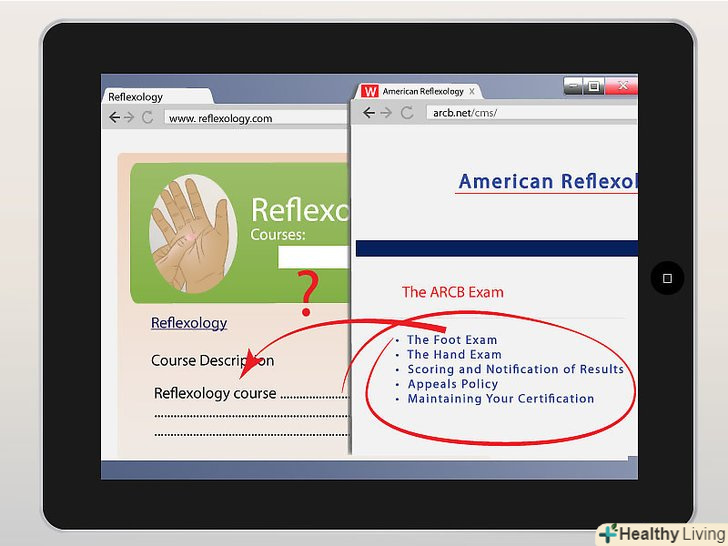The width and height of the screenshot is (728, 546).
Task: Click the hand reflexology illustration
Action: pos(193,234)
